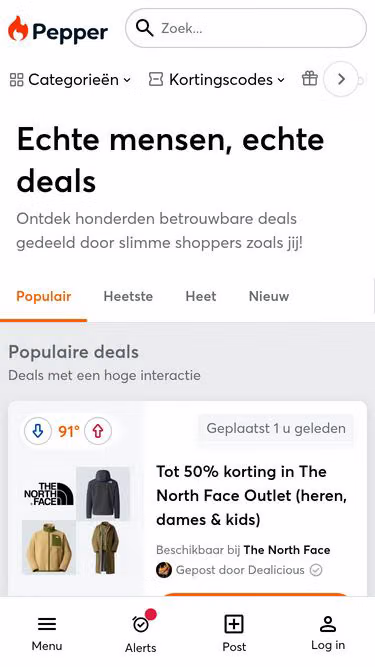This screenshot has width=375, height=667.
Task: Click the Pepper flame logo
Action: 18,29
